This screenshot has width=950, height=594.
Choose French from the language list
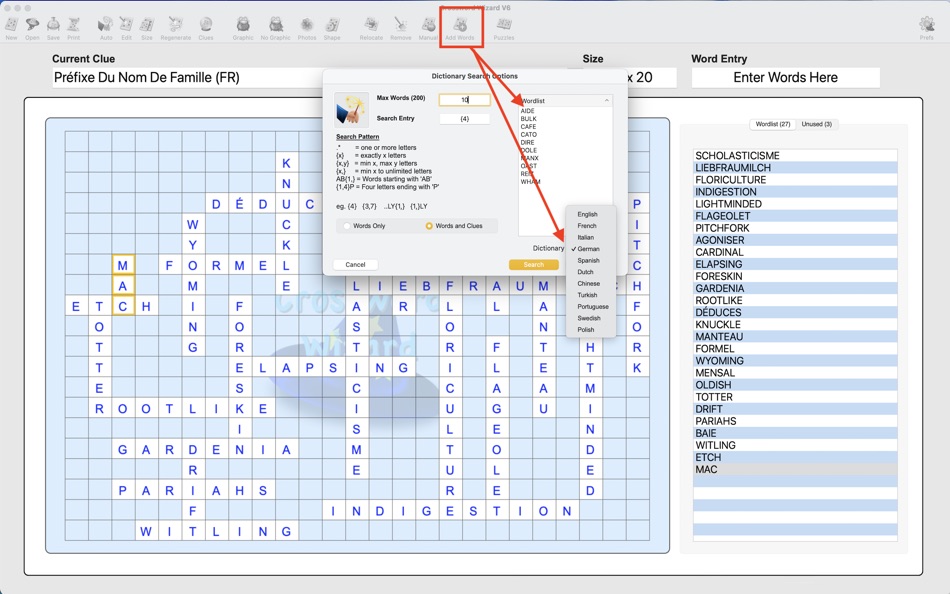[x=587, y=226]
